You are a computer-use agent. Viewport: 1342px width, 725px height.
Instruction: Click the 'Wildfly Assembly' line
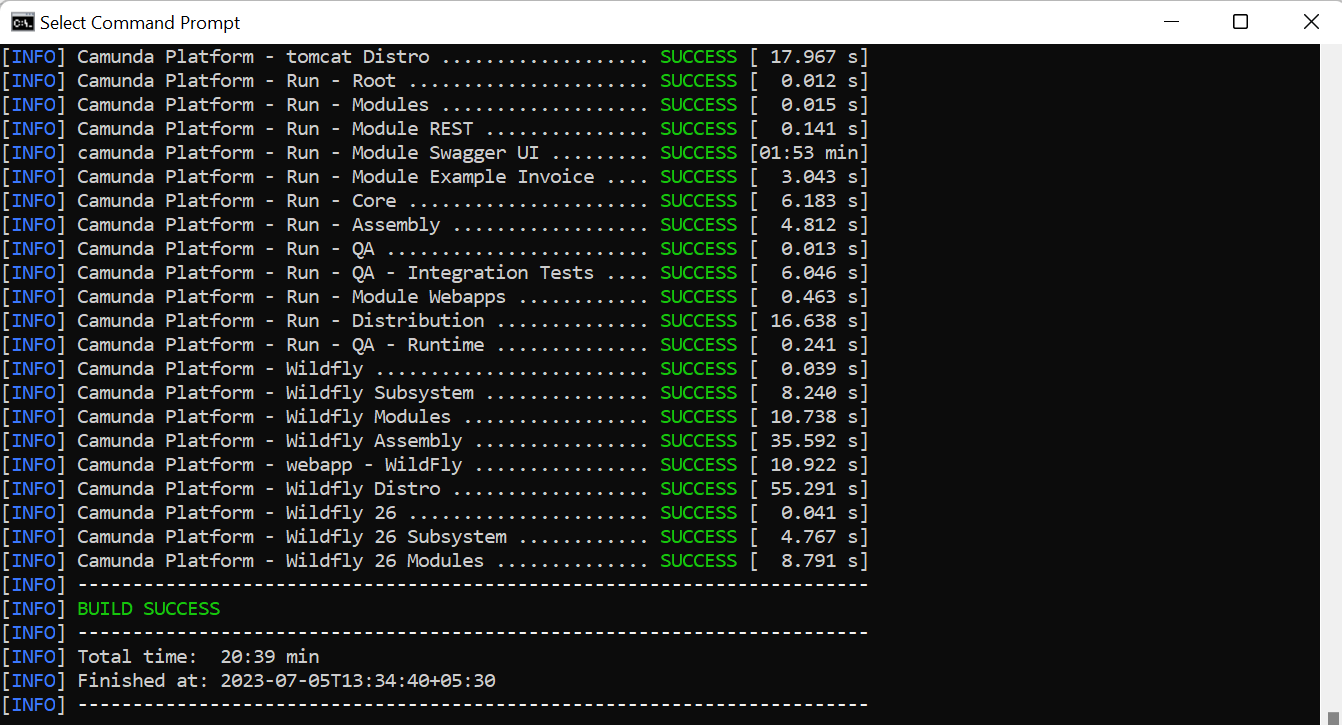click(435, 441)
